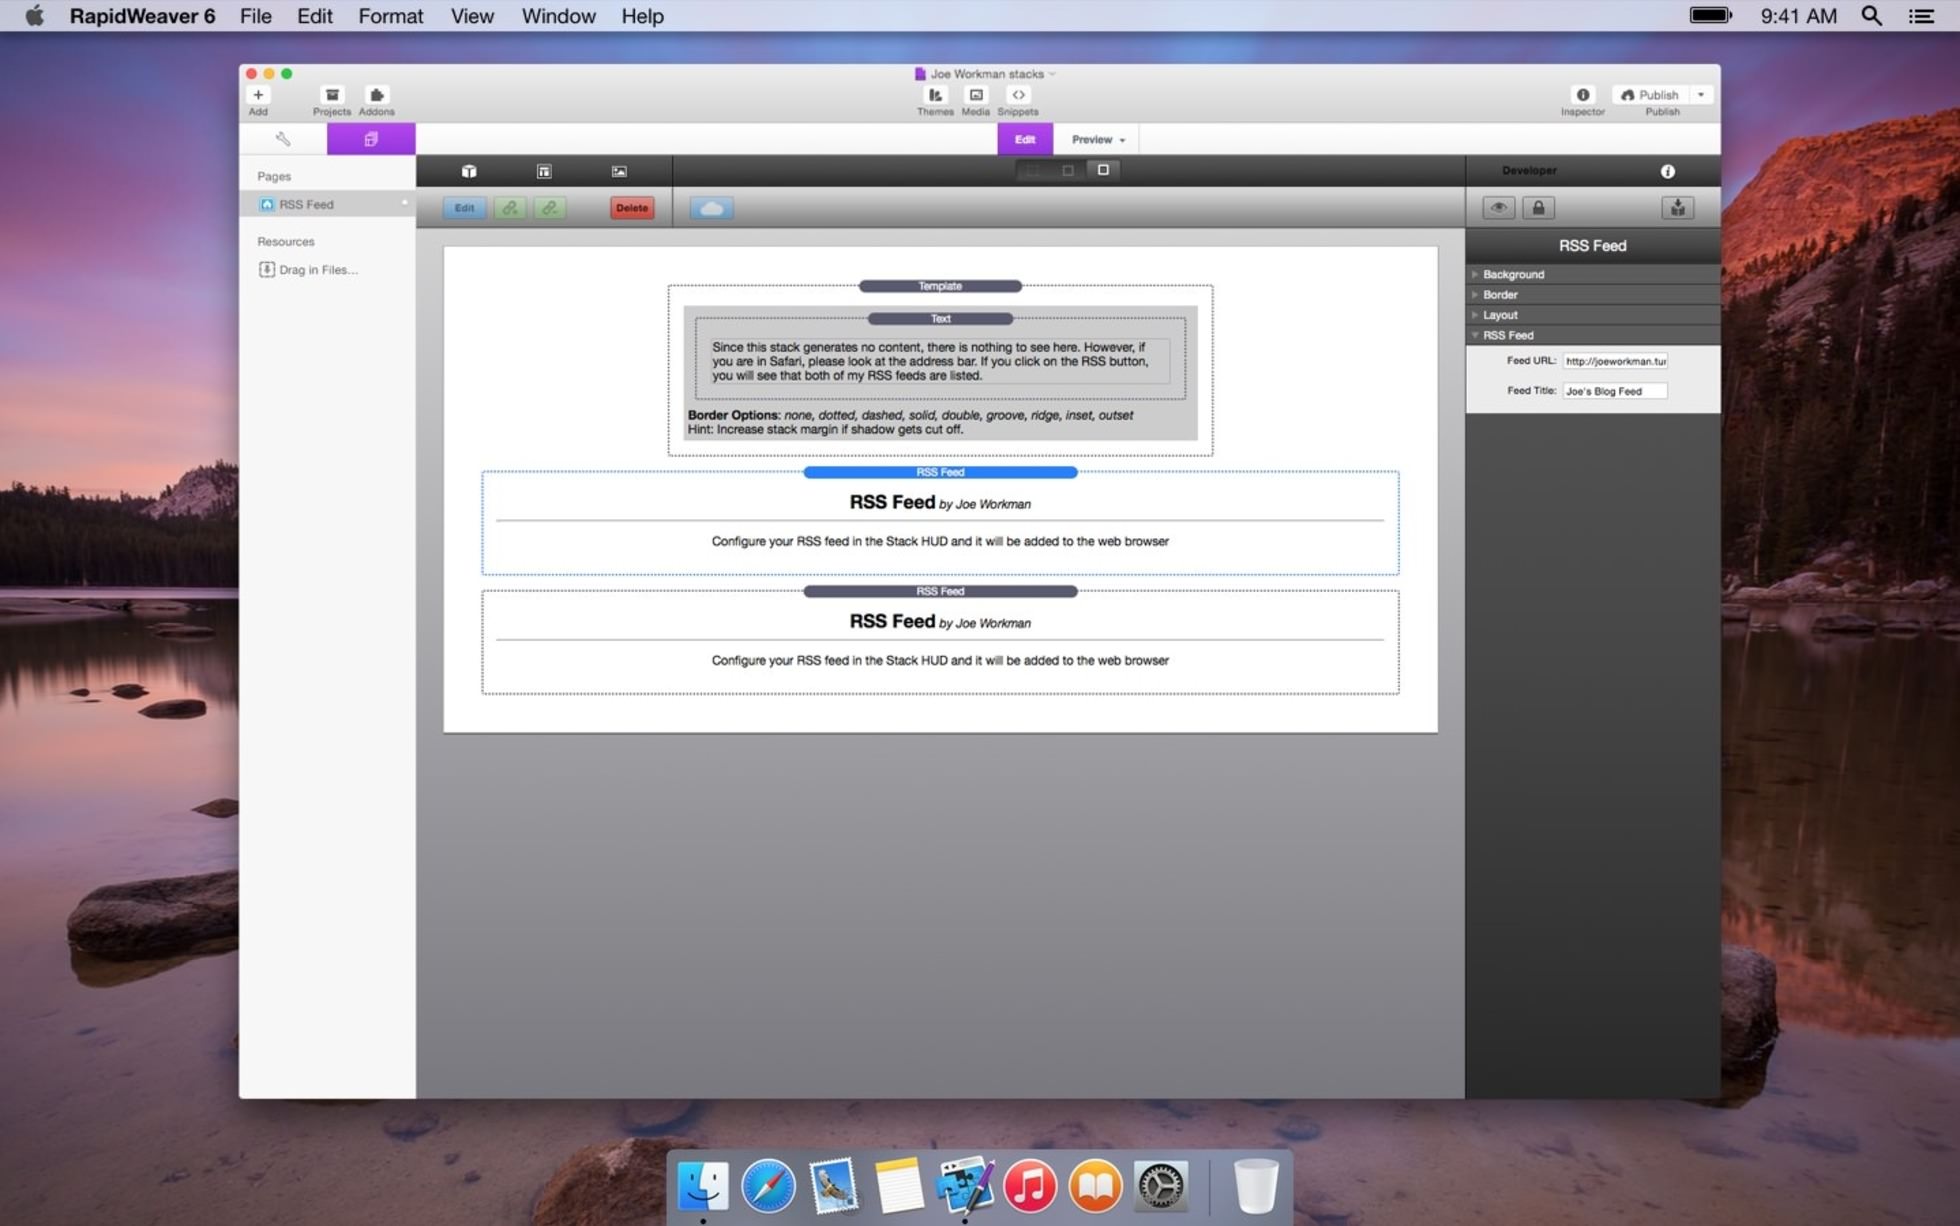This screenshot has height=1226, width=1960.
Task: Open the Mail stamp Dock icon
Action: (833, 1186)
